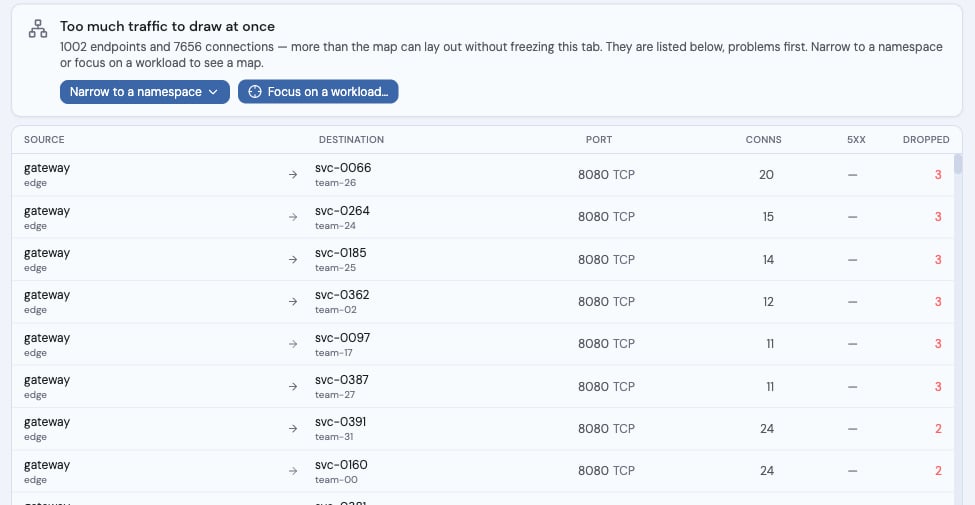This screenshot has width=975, height=505.
Task: Click the arrow icon in the svc-0066 row
Action: pyautogui.click(x=293, y=175)
